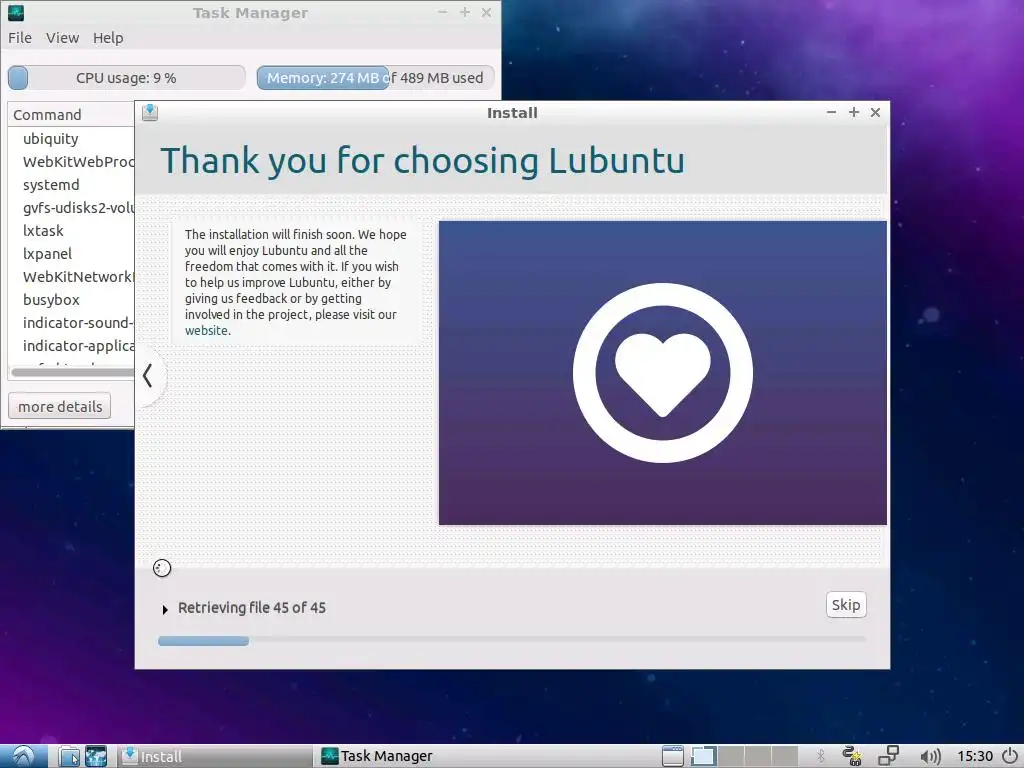
Task: Switch to the Install window in taskbar
Action: 216,756
